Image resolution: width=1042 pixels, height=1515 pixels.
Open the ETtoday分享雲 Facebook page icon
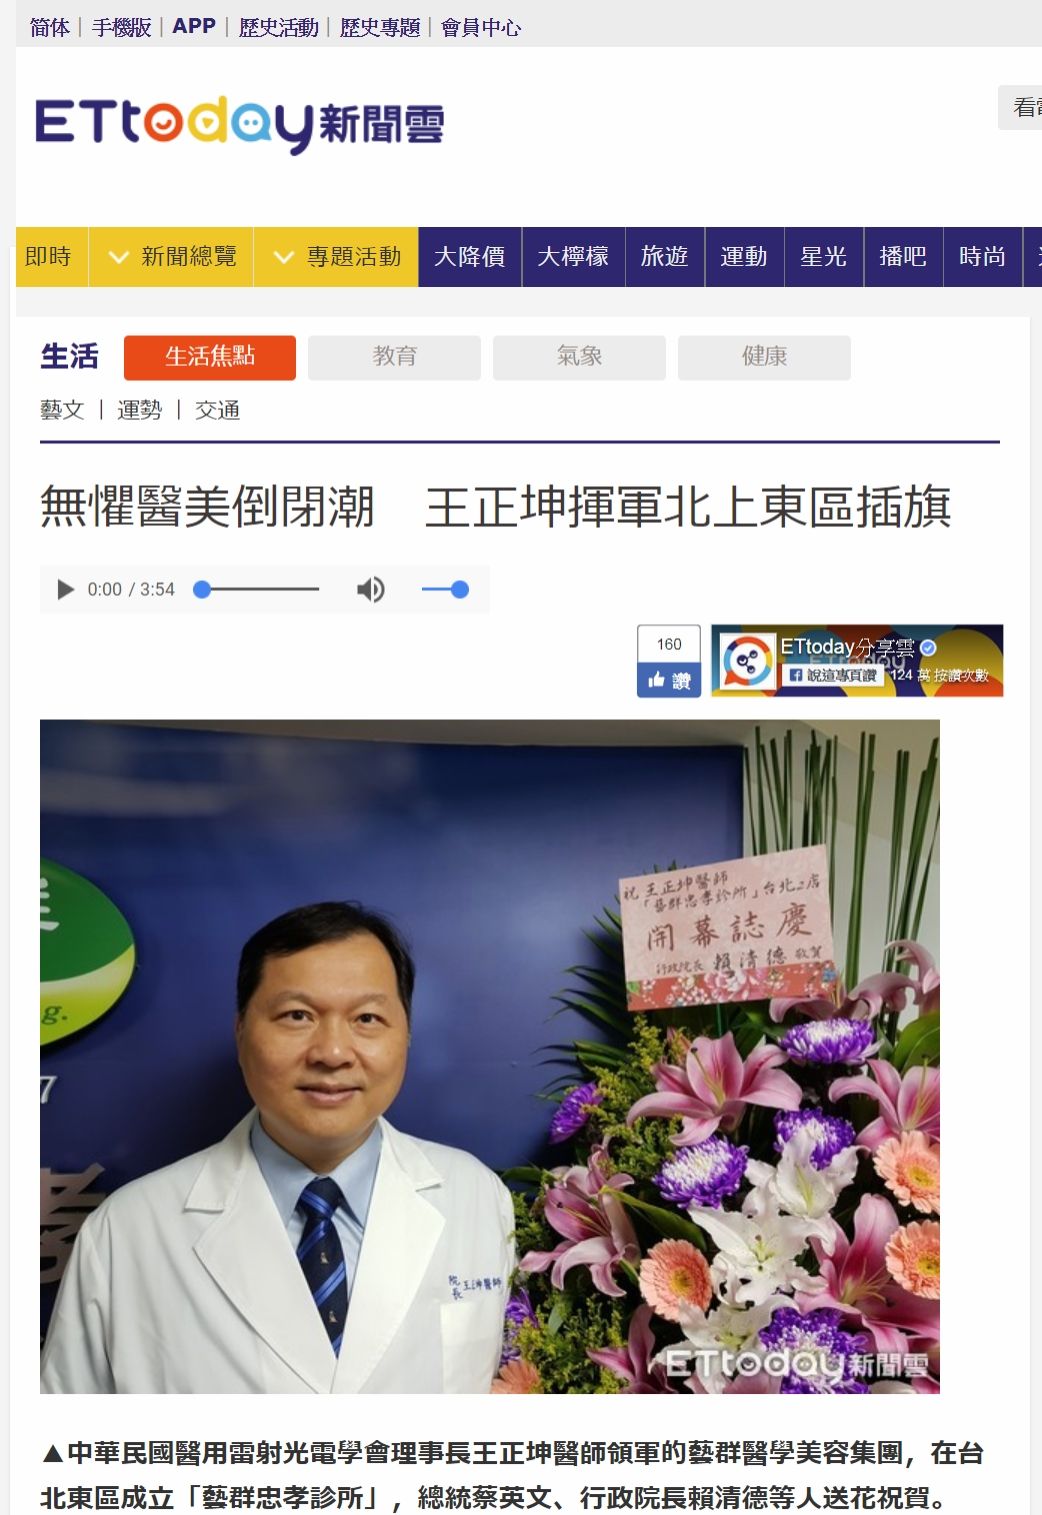point(746,660)
